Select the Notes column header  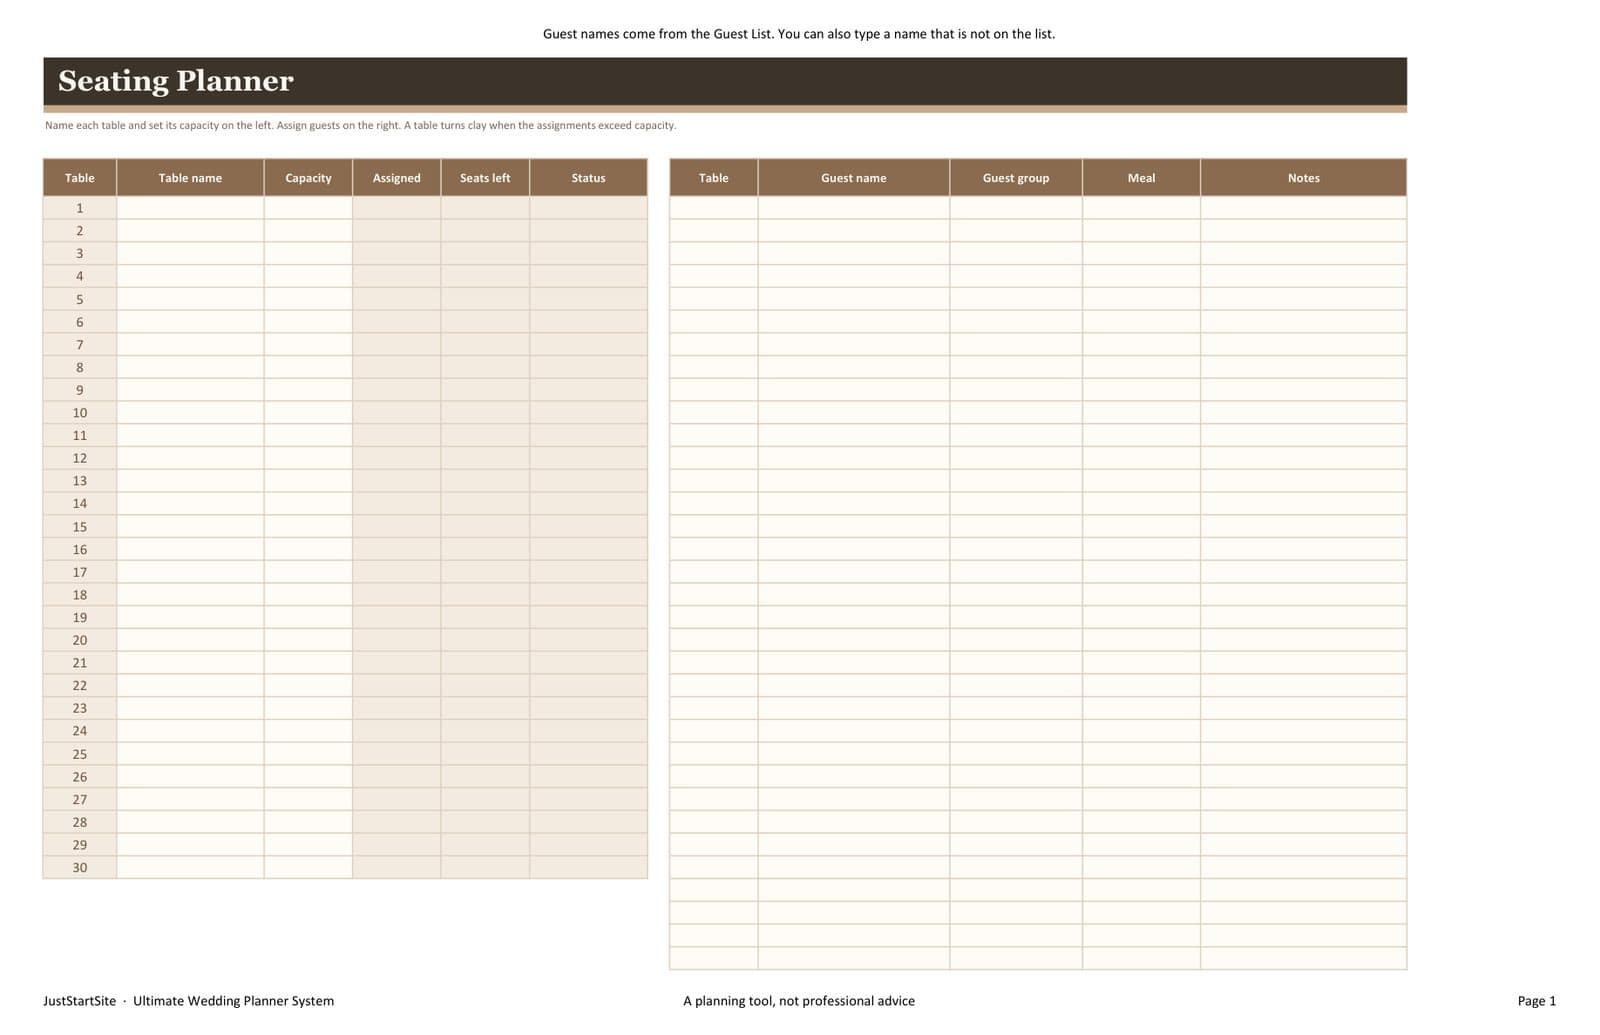1303,178
